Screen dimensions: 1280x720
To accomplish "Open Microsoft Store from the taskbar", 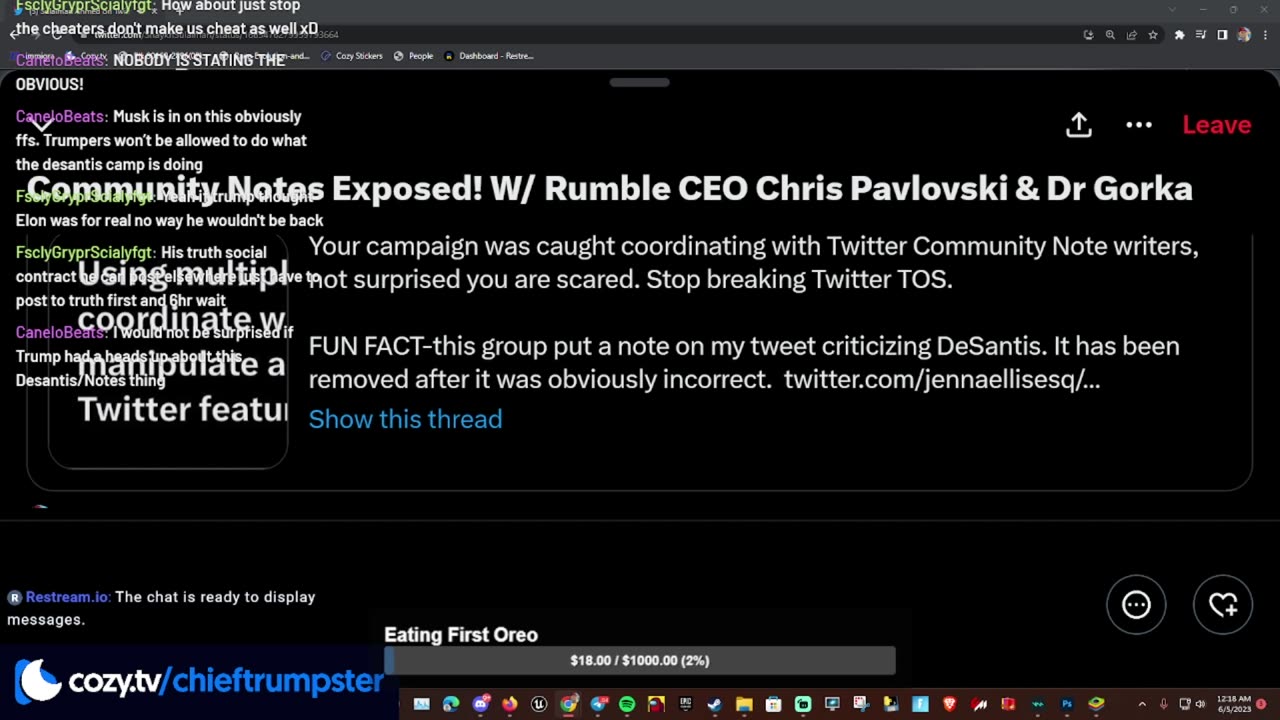I will pos(773,704).
